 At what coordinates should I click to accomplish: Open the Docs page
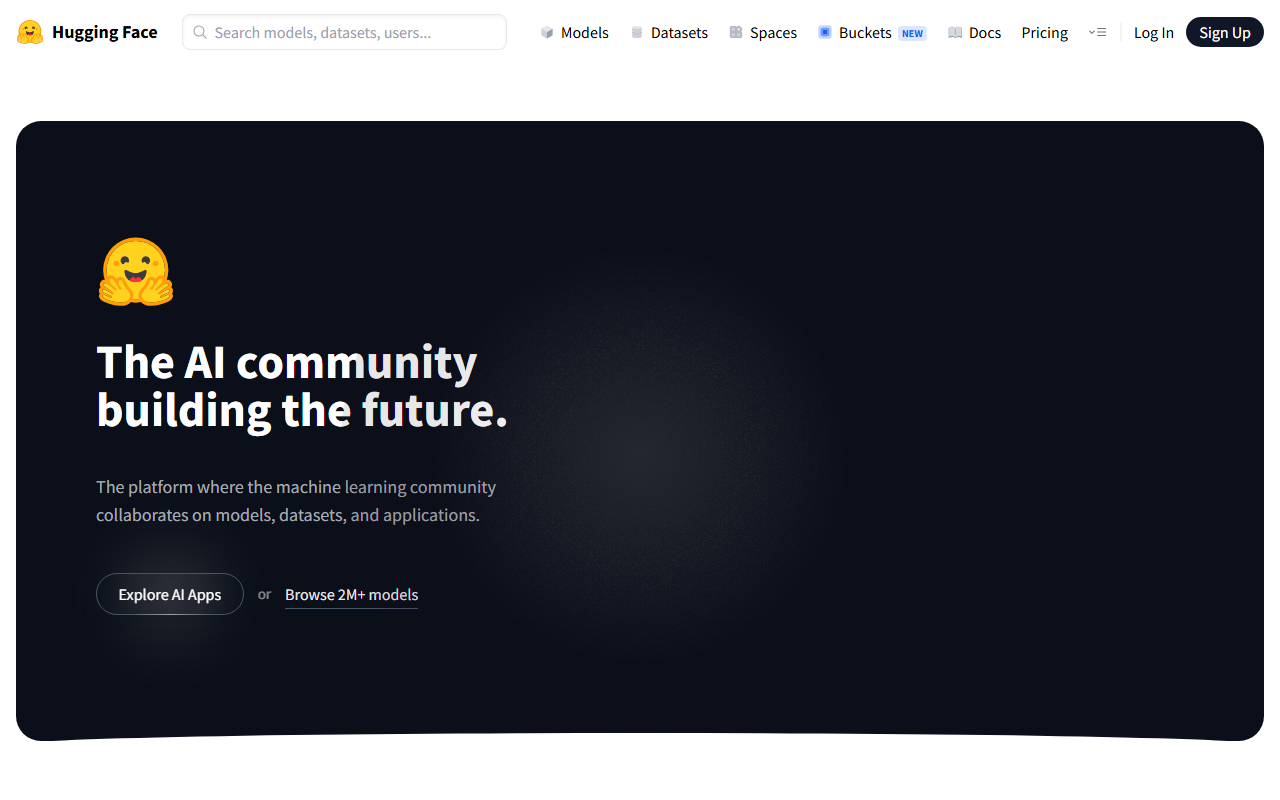(x=974, y=32)
